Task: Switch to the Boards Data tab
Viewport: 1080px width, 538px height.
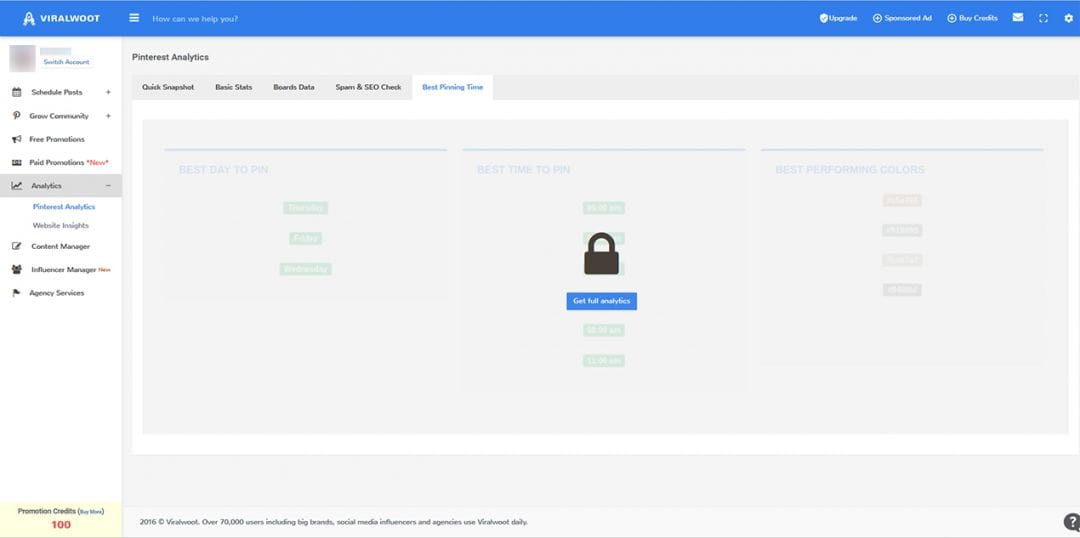Action: (x=293, y=87)
